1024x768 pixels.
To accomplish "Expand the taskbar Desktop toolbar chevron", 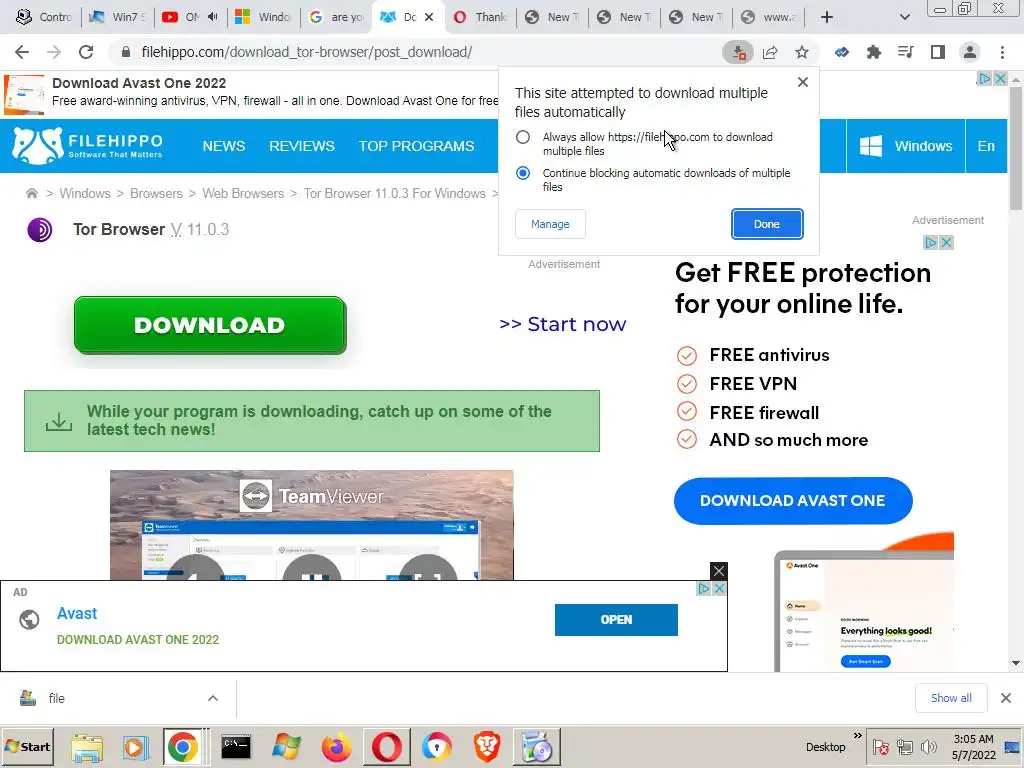I will pos(857,736).
